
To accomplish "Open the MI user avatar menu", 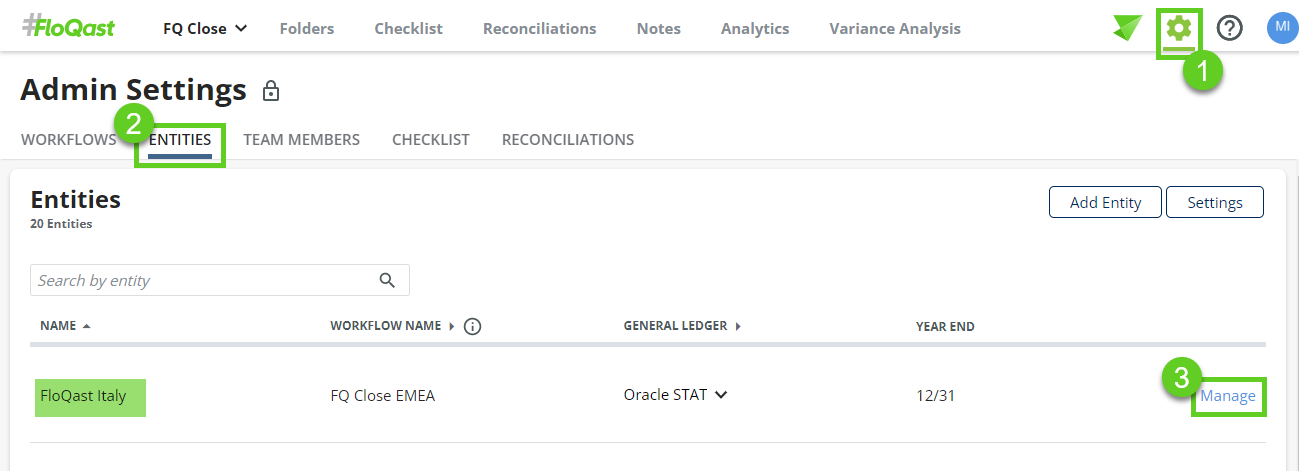I will [x=1281, y=28].
